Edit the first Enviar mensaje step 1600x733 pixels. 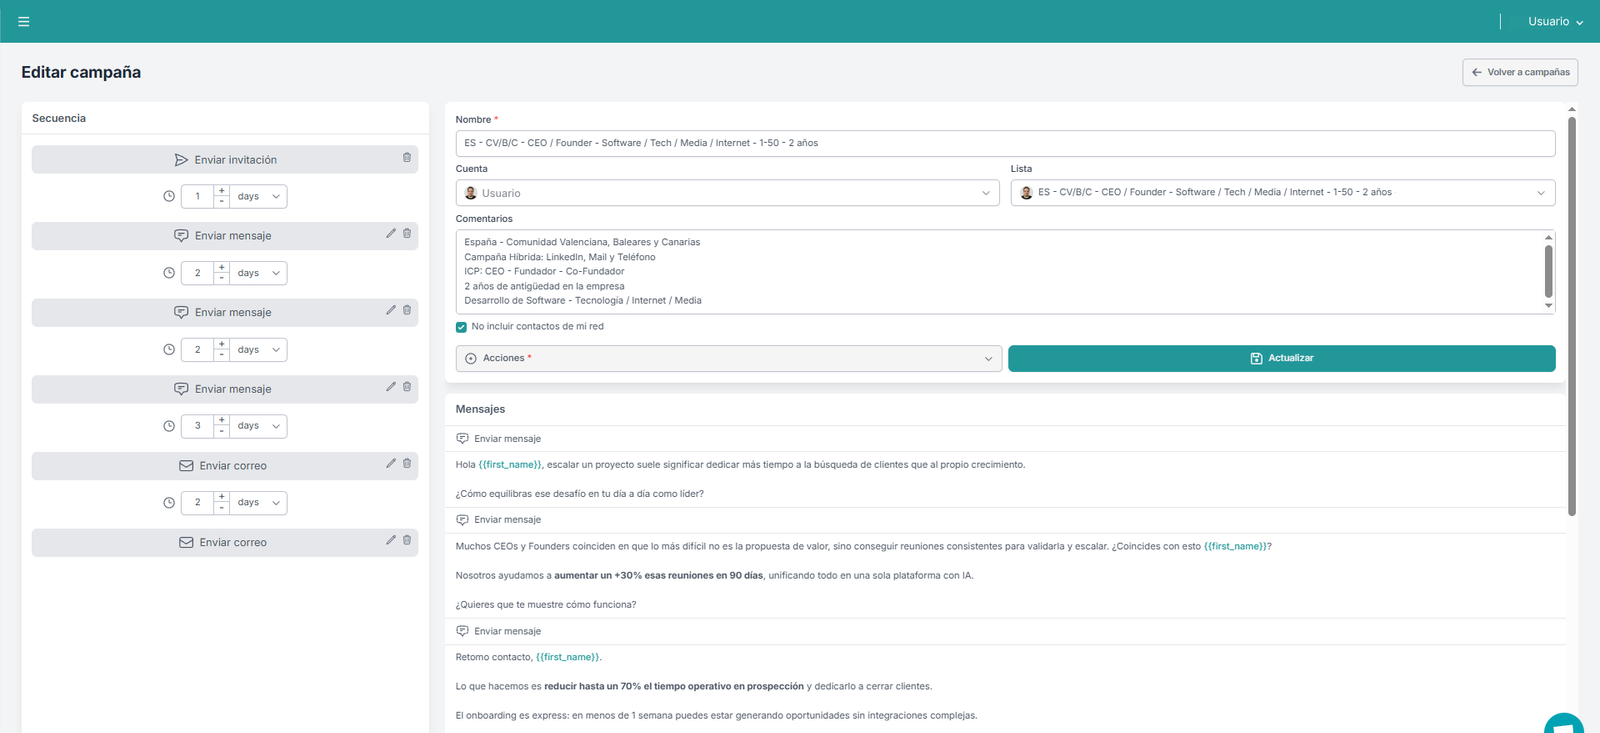(391, 234)
